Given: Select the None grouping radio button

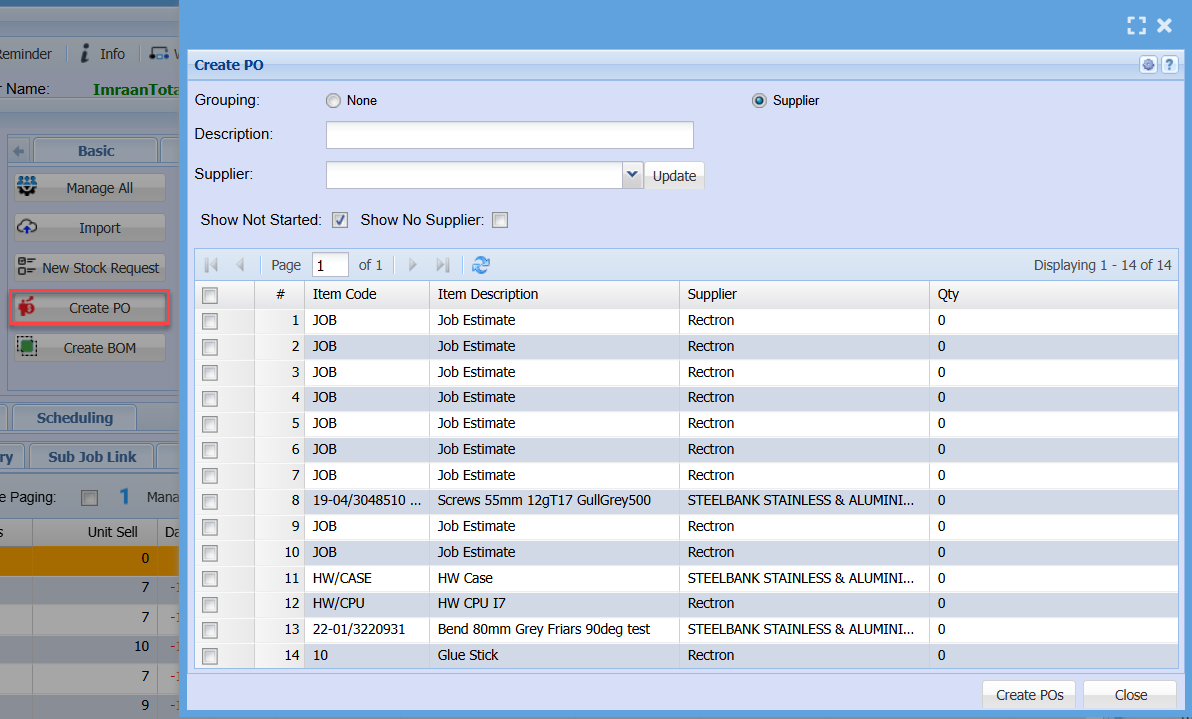Looking at the screenshot, I should tap(333, 101).
